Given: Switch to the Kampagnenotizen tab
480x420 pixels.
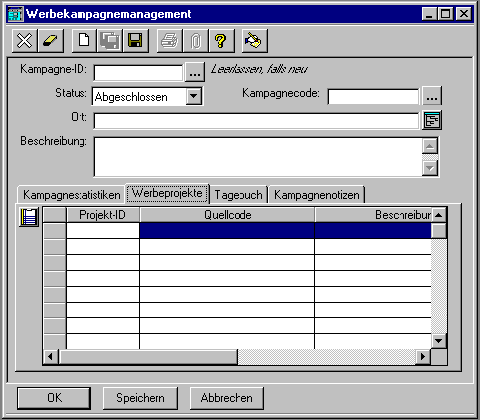Looking at the screenshot, I should coord(317,195).
